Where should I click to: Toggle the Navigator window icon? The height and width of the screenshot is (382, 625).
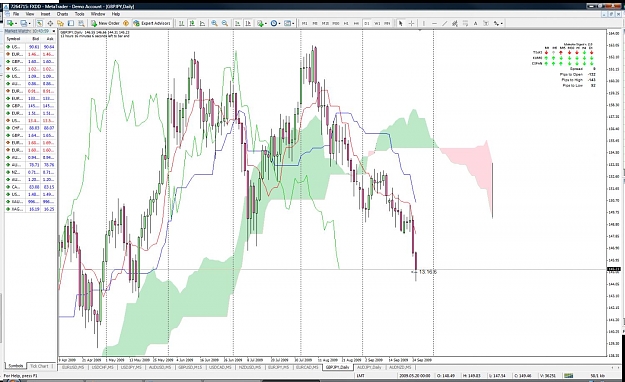61,24
